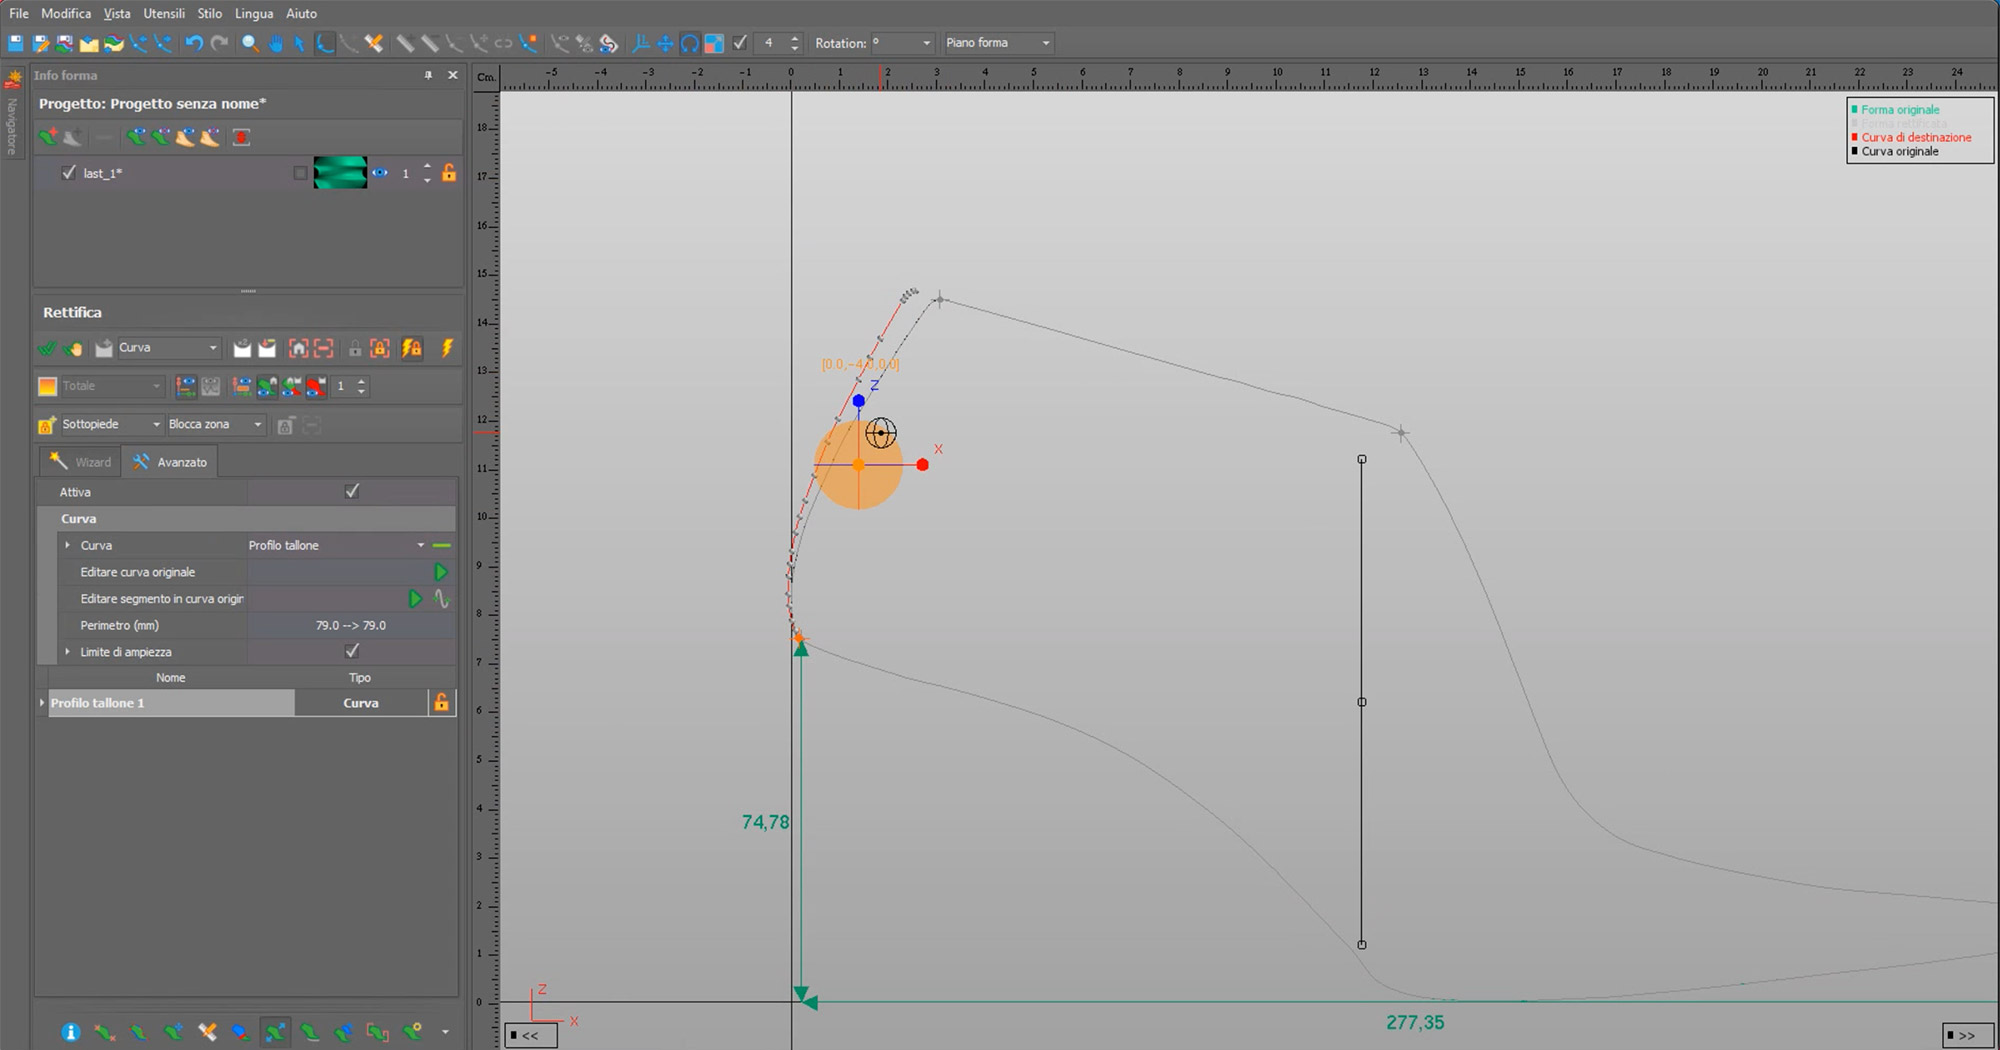Screen dimensions: 2000x1050
Task: Click the << button at bottom left
Action: [530, 1035]
